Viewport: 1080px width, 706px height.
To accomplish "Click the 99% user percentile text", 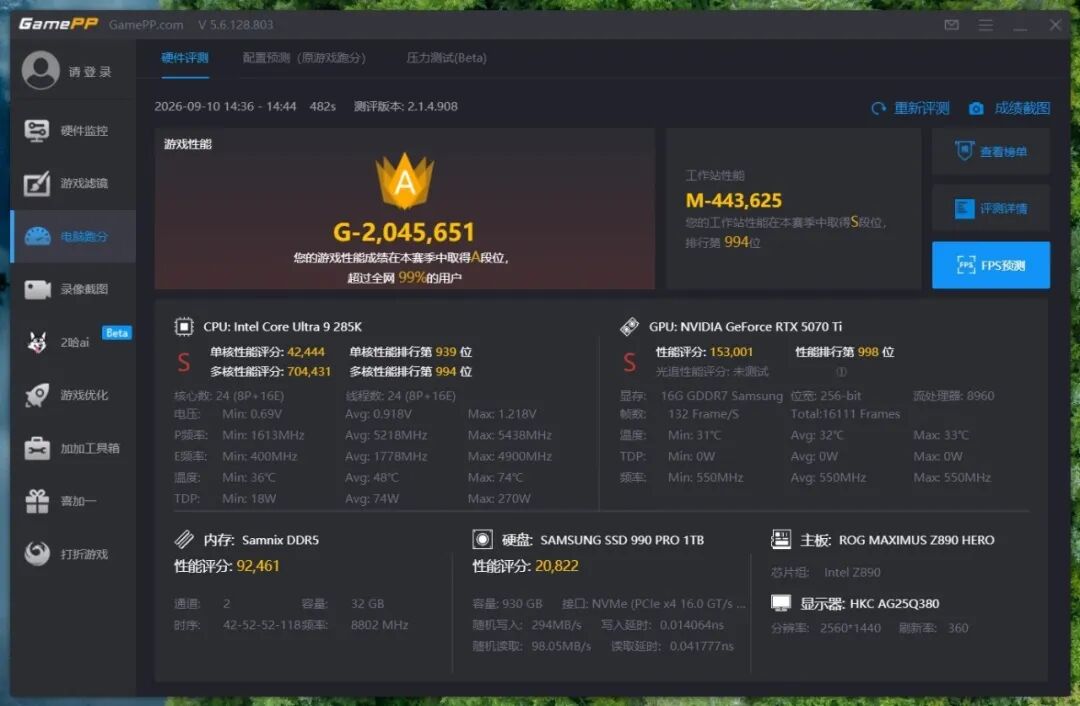I will coord(412,278).
